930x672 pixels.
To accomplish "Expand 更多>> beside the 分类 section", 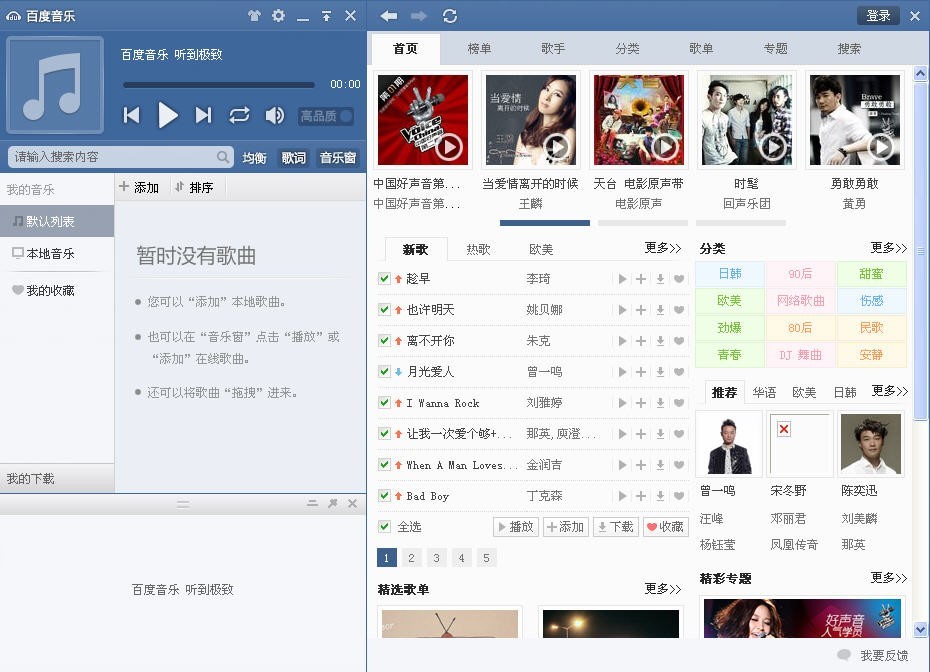I will (x=888, y=248).
